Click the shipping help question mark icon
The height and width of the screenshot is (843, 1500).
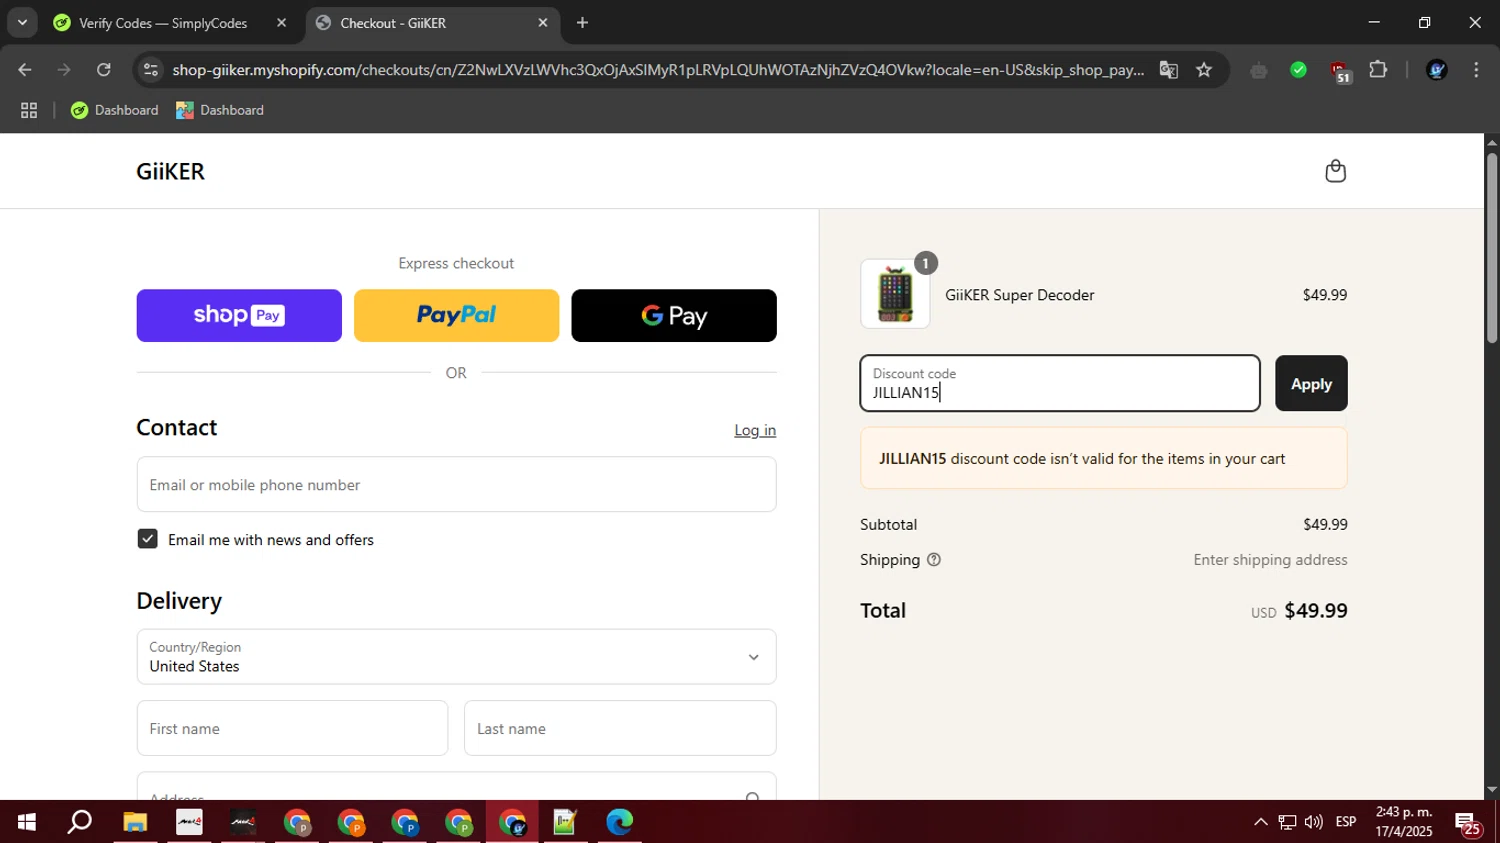pos(934,560)
